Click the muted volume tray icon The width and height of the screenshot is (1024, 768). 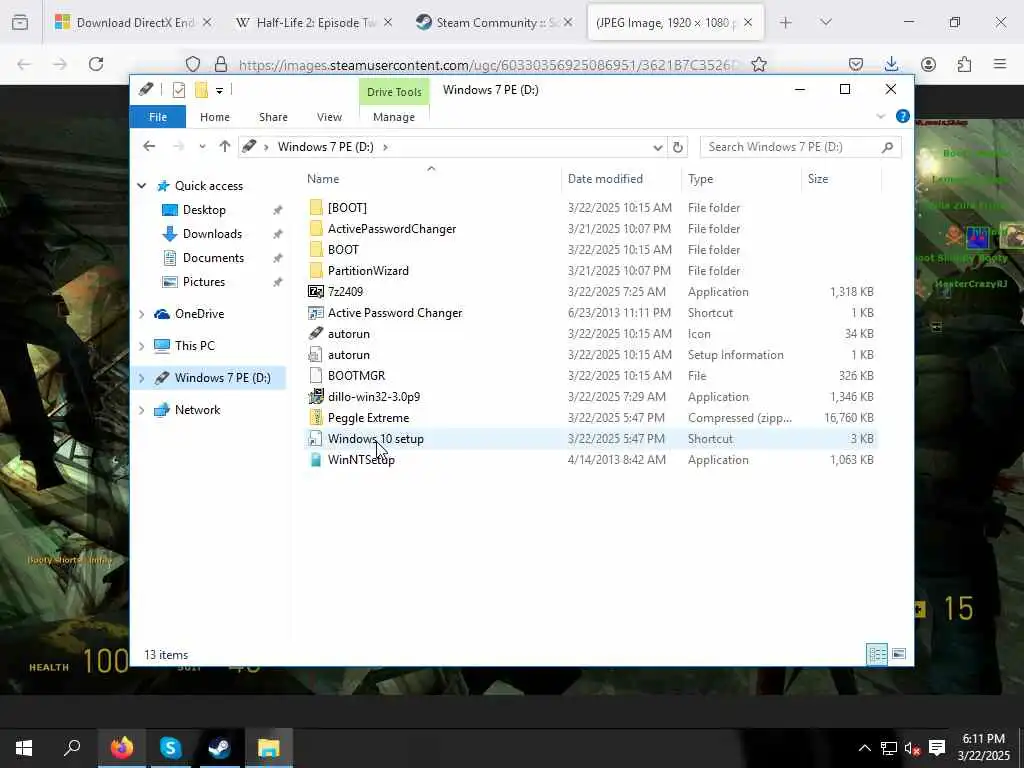pos(912,748)
